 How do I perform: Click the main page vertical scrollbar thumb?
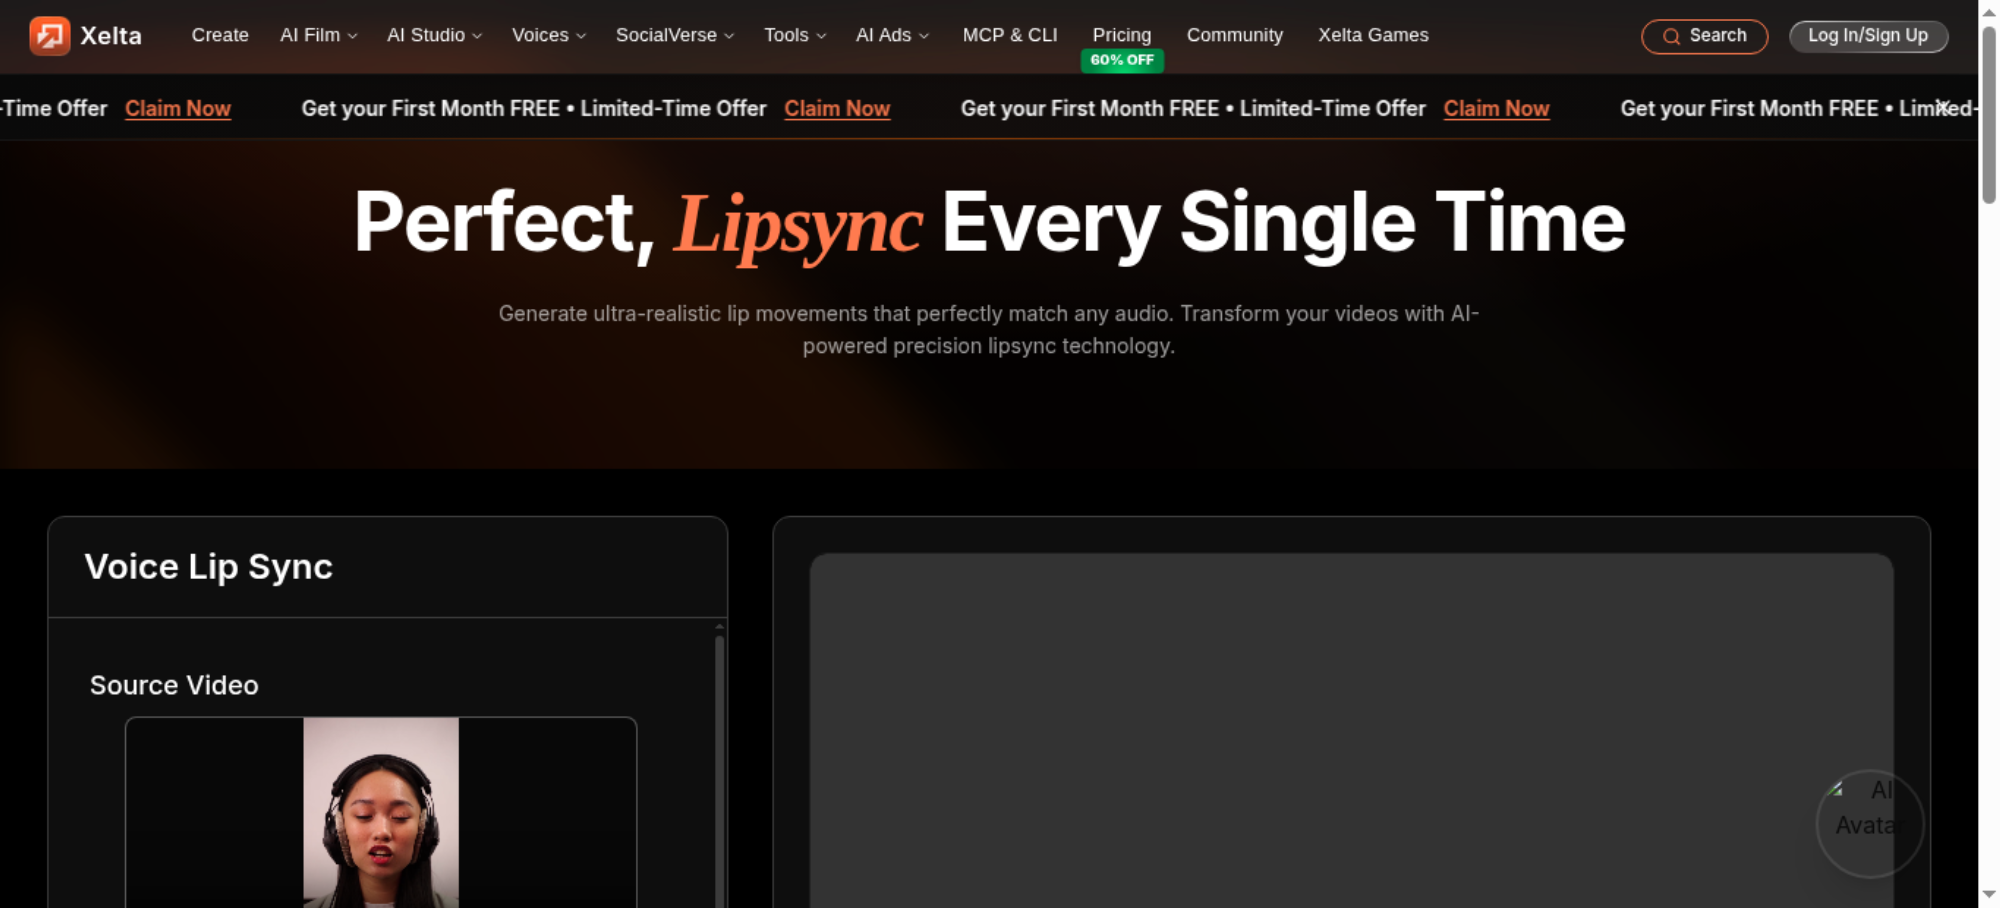click(x=1989, y=114)
